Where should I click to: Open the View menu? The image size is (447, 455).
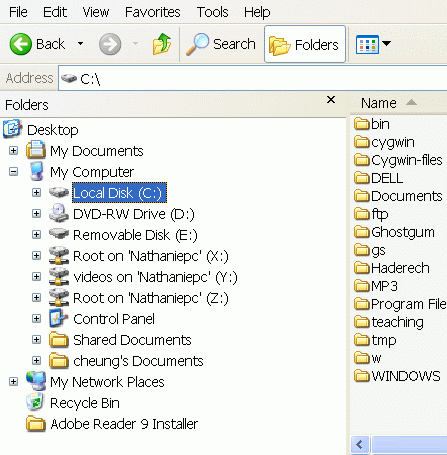click(x=96, y=12)
